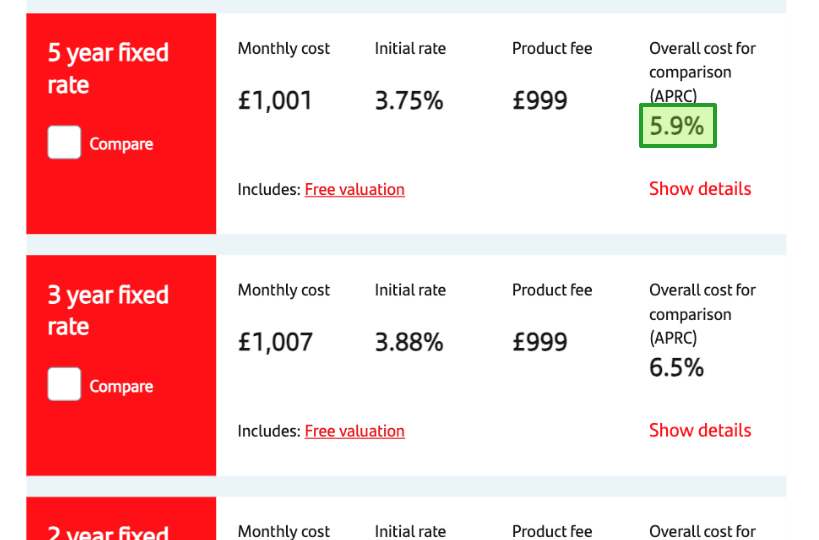
Task: Show details for the 5 year fixed rate
Action: click(699, 189)
